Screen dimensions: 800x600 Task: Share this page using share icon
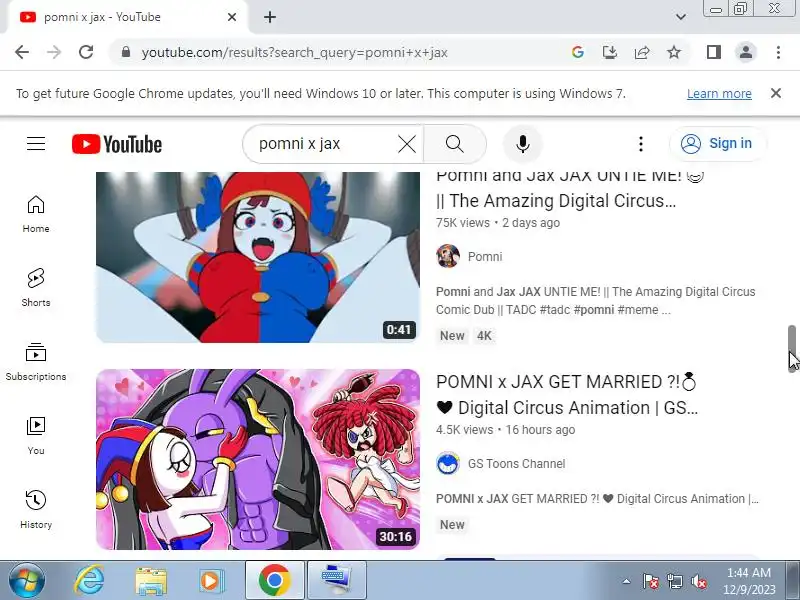(x=642, y=52)
